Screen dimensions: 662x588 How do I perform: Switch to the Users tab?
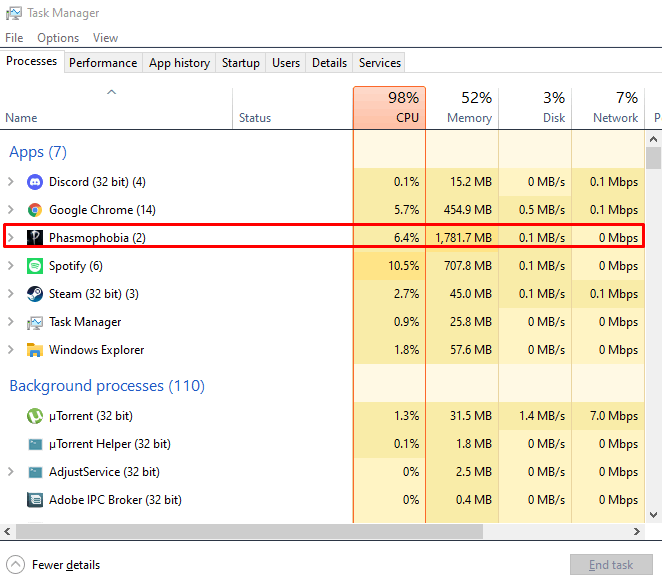[286, 63]
